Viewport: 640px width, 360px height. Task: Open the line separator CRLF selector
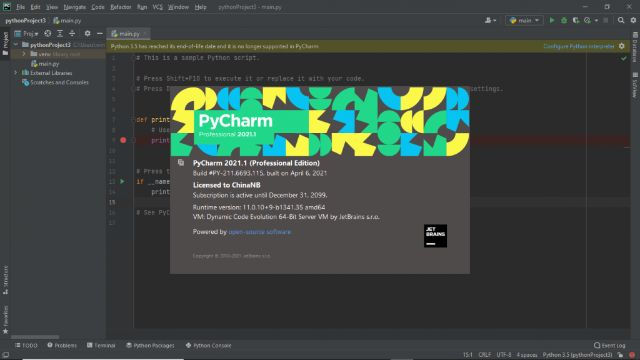click(484, 355)
